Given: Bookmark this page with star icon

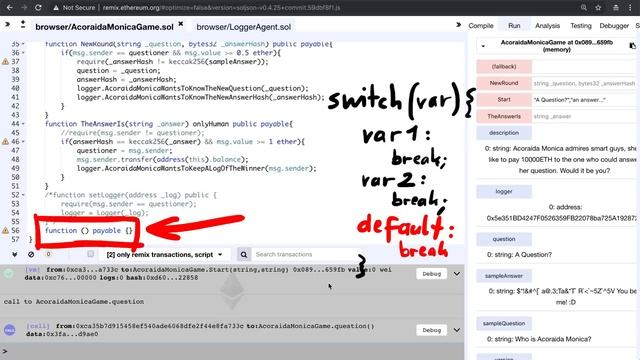Looking at the screenshot, I should tap(598, 7).
